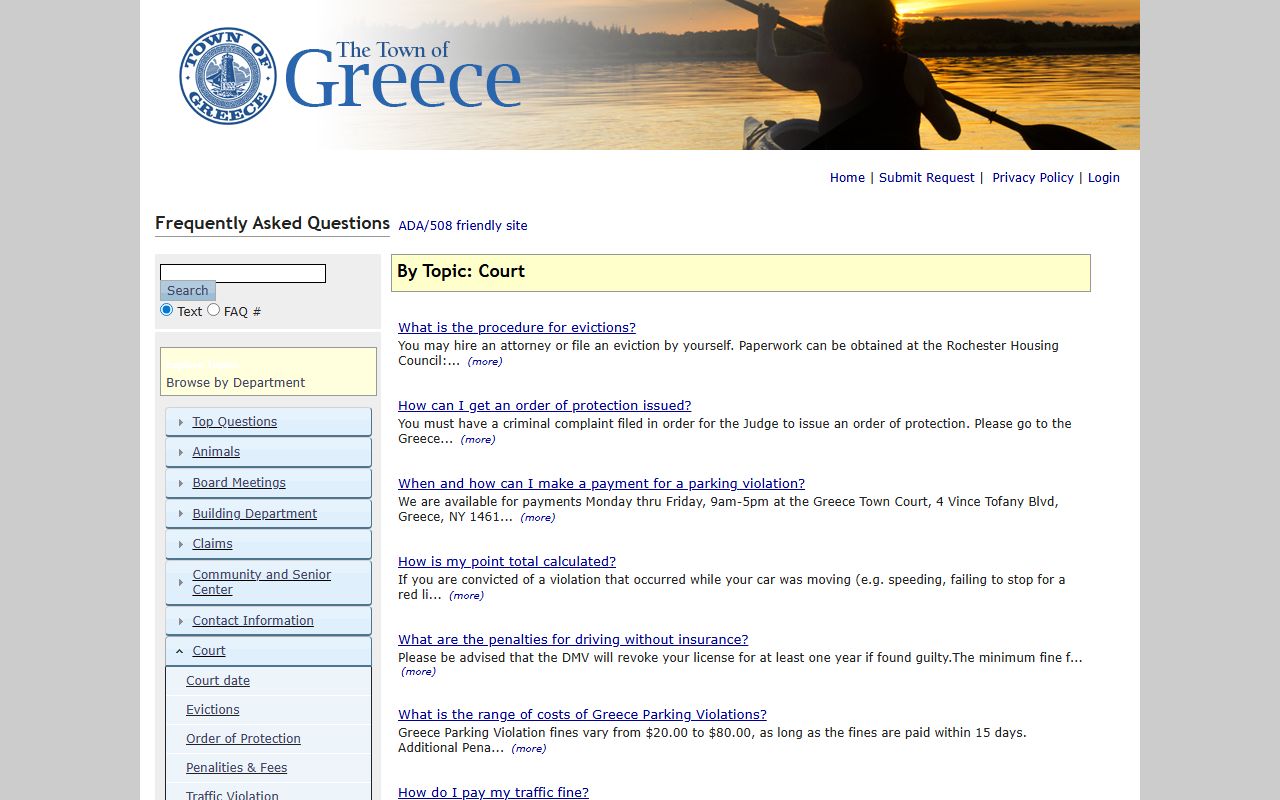Click (more) under the evictions answer
1280x800 pixels.
(x=485, y=362)
